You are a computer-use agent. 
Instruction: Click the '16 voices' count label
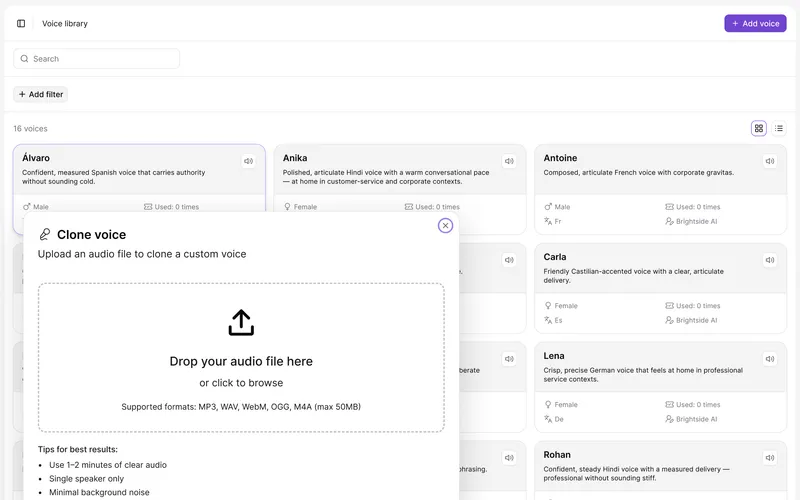pos(30,129)
